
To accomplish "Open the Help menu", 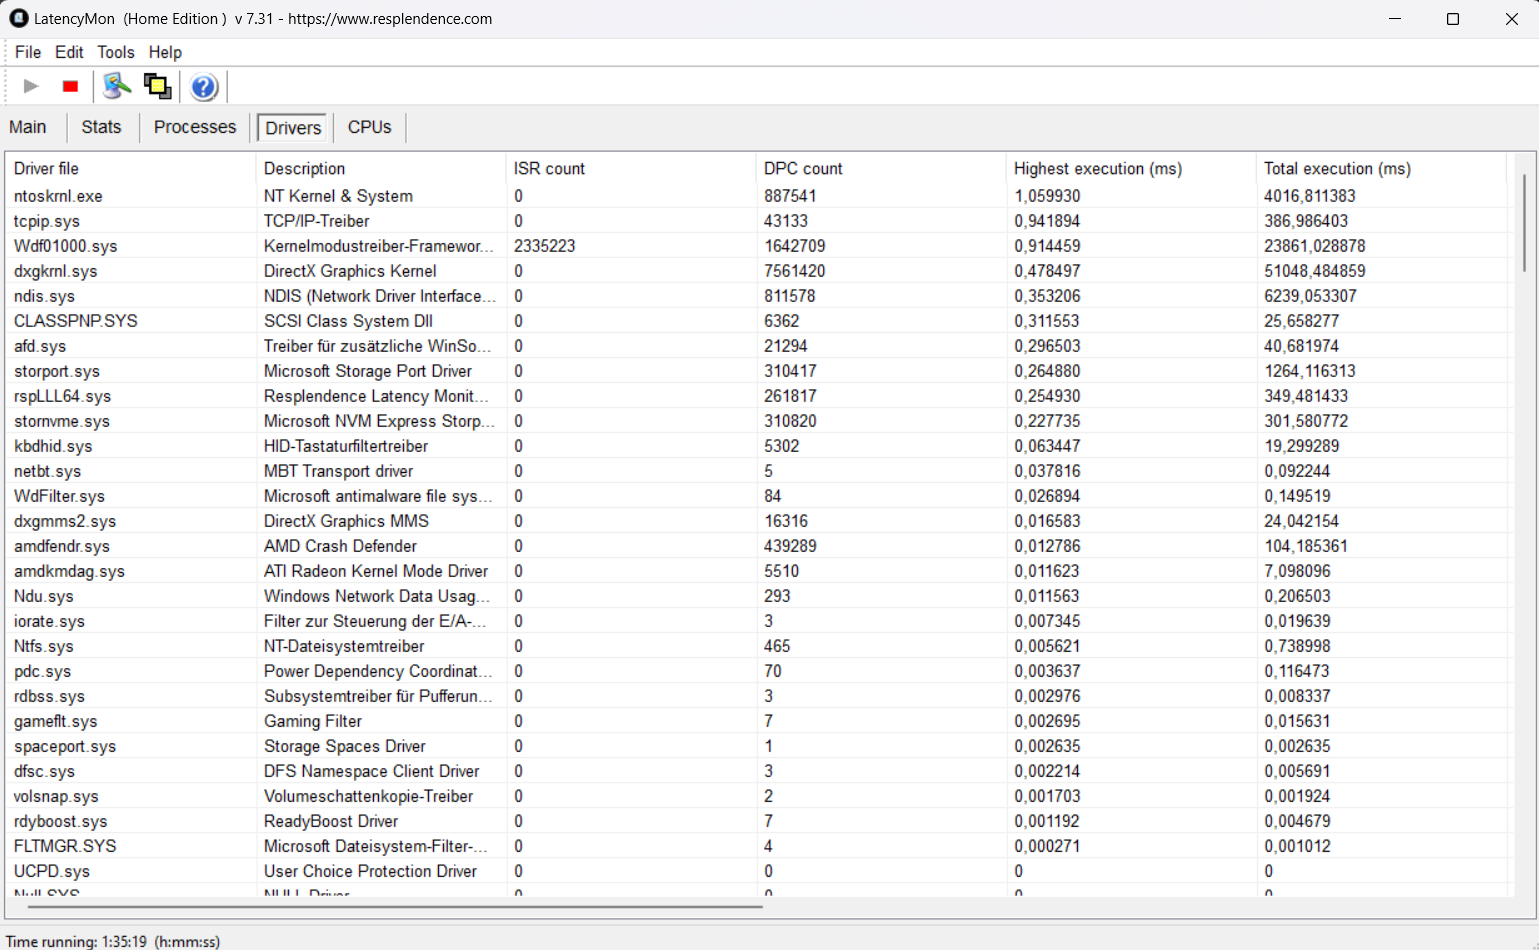I will tap(165, 52).
